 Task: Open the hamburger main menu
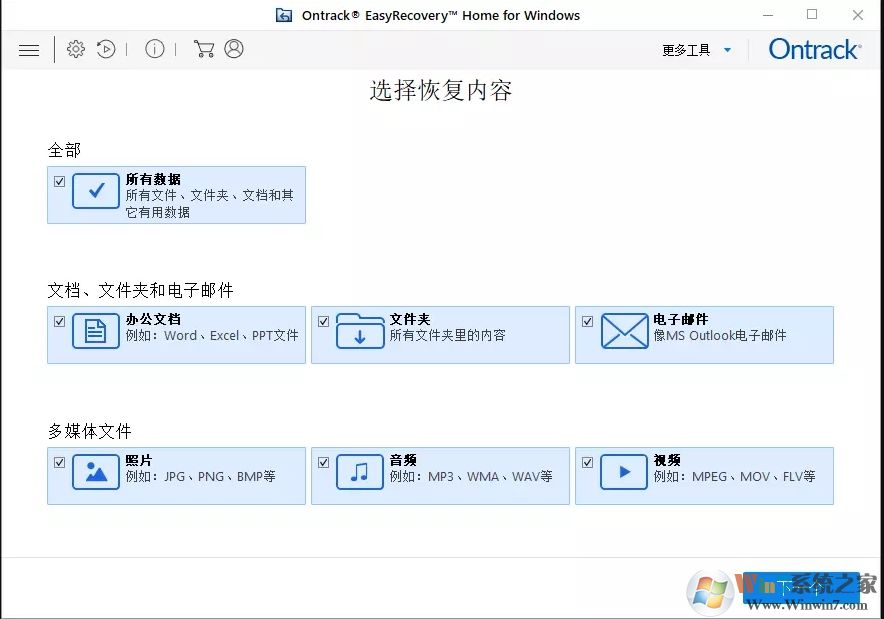coord(29,49)
